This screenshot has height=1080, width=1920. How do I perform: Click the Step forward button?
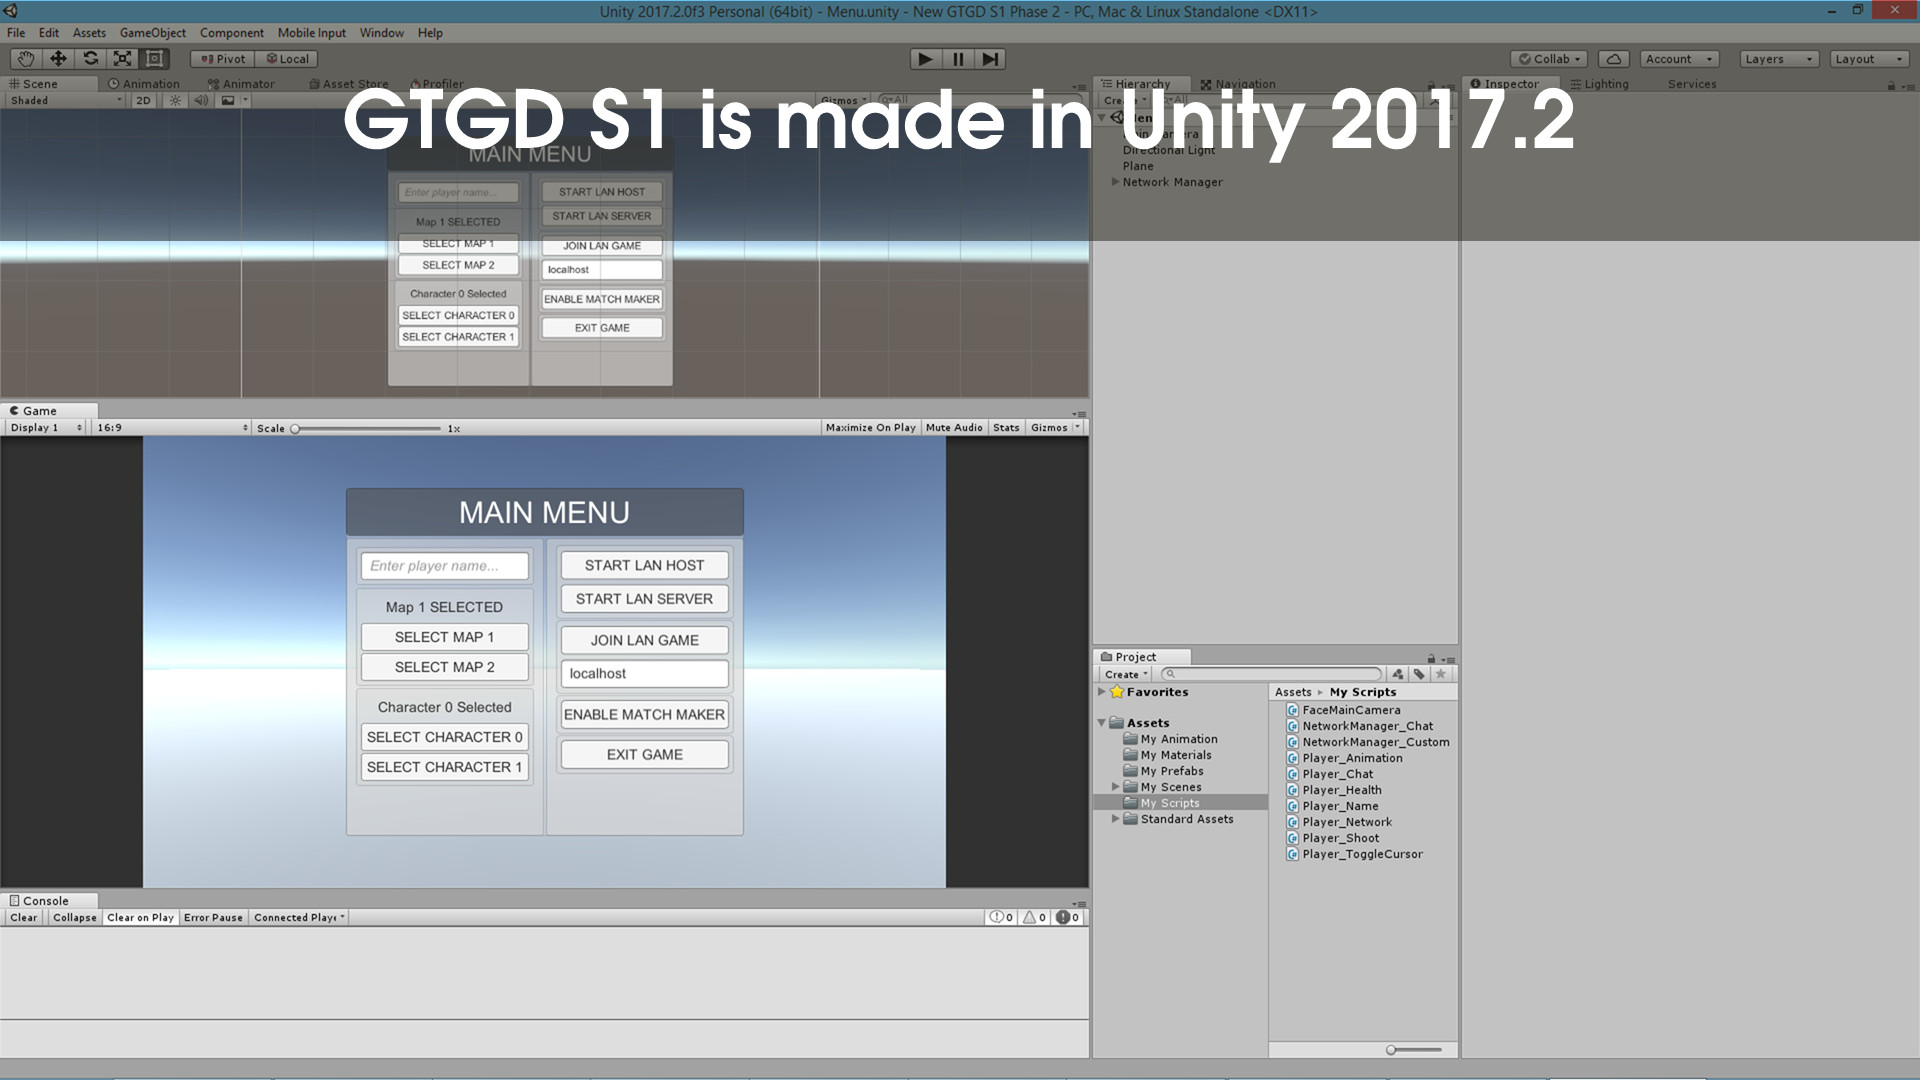pyautogui.click(x=988, y=58)
